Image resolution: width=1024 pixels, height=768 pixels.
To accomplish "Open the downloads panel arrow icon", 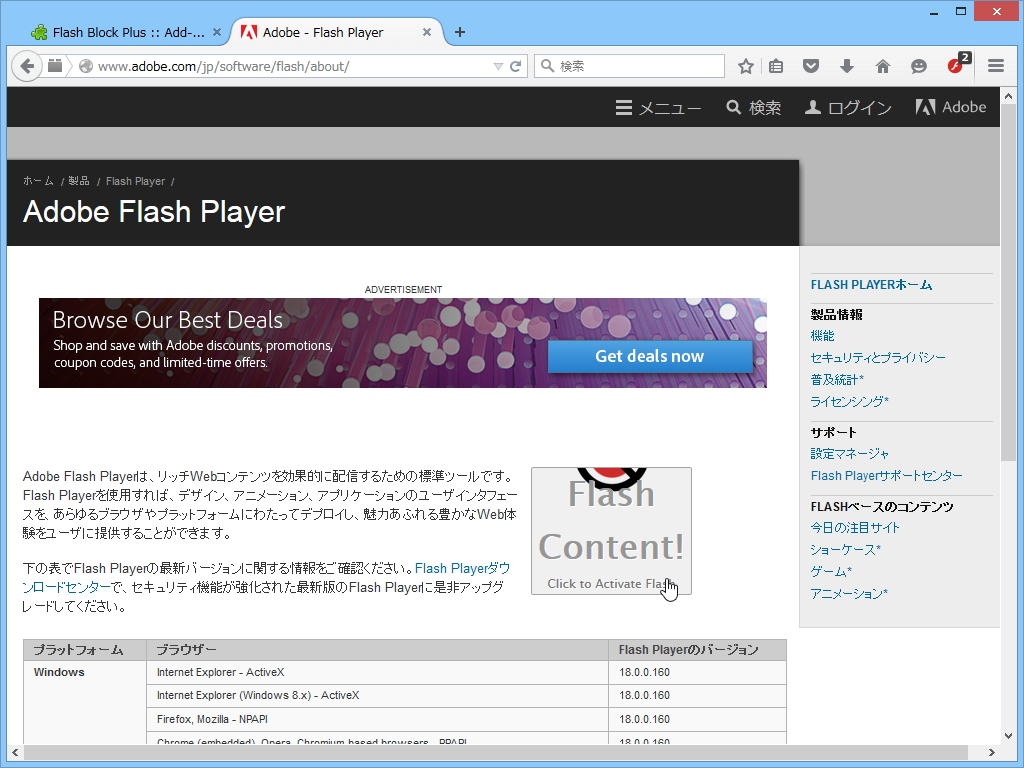I will tap(847, 66).
